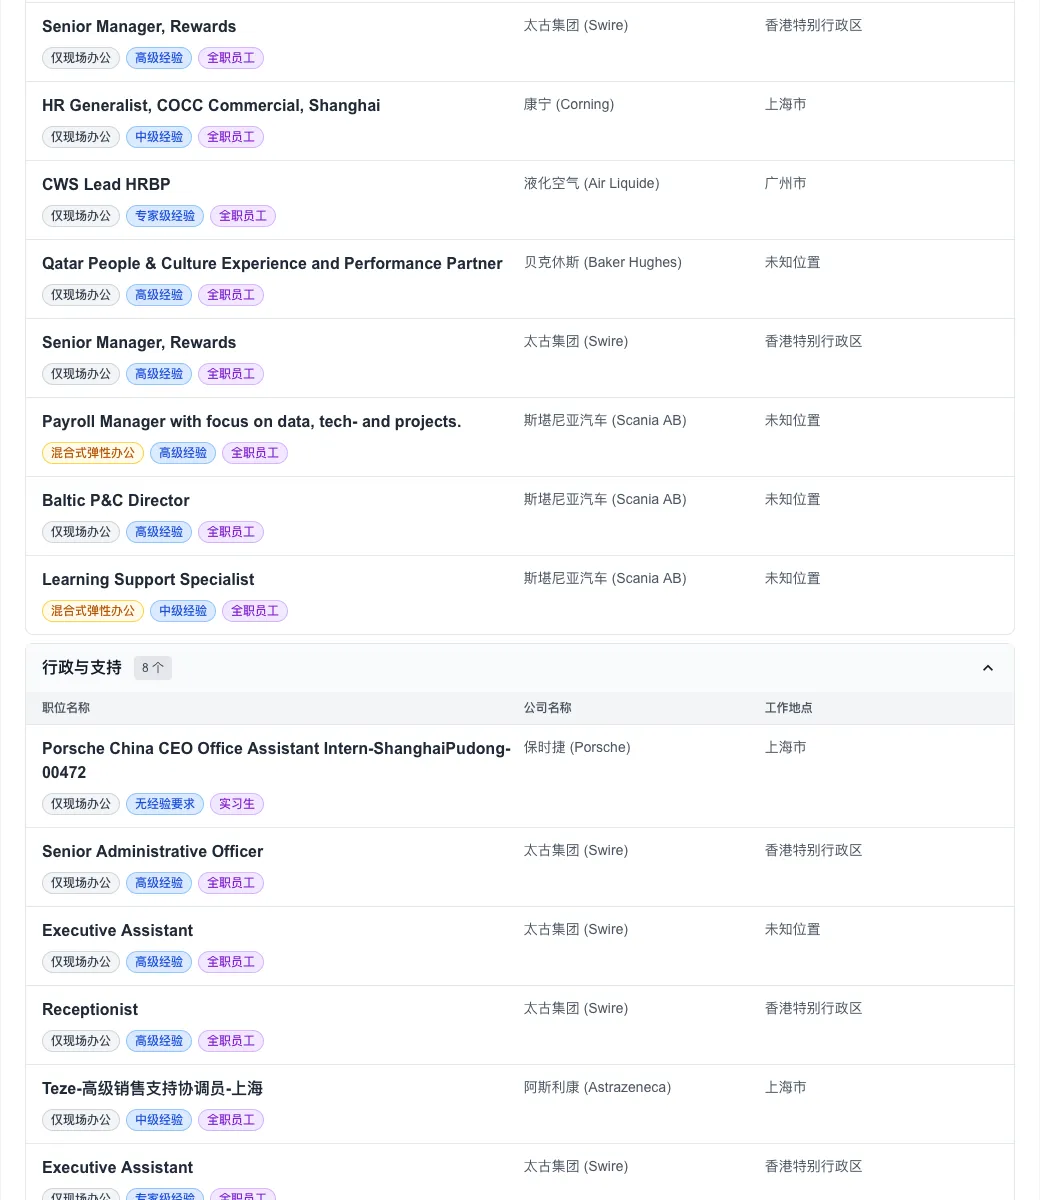Click the 专家级经验 tag under CWS Lead HRBP
The height and width of the screenshot is (1200, 1040).
[165, 216]
